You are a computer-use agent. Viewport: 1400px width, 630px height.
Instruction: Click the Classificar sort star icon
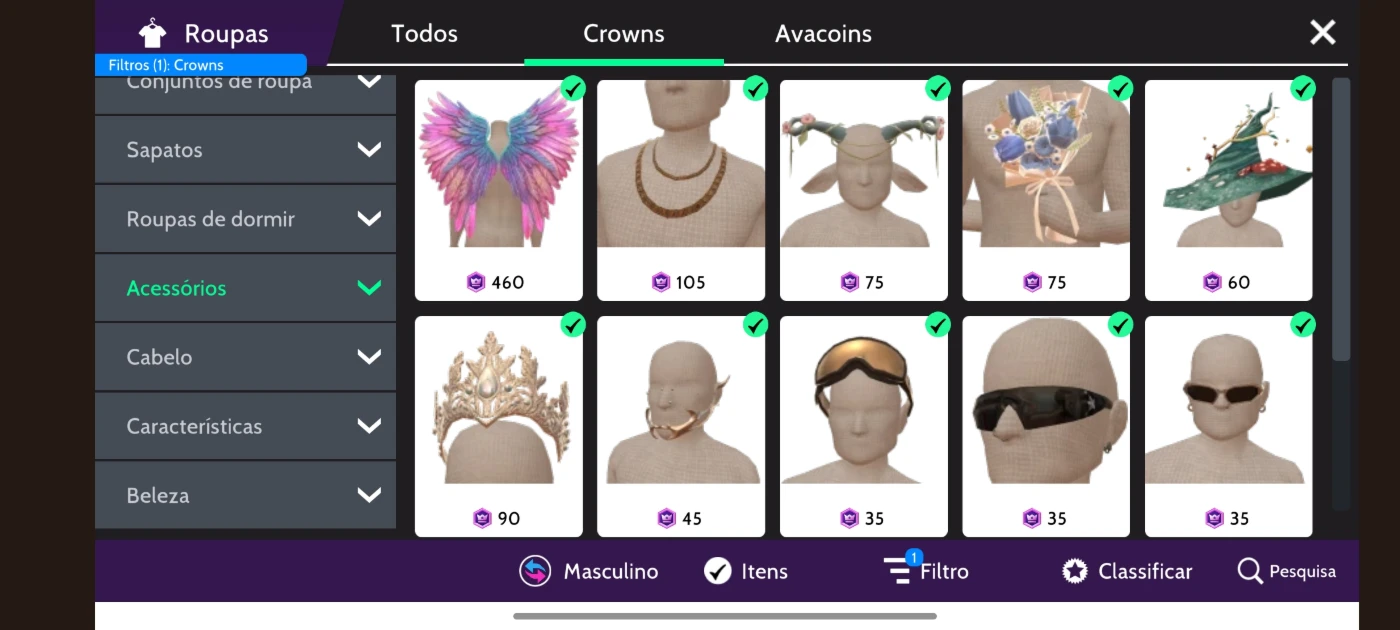point(1075,571)
